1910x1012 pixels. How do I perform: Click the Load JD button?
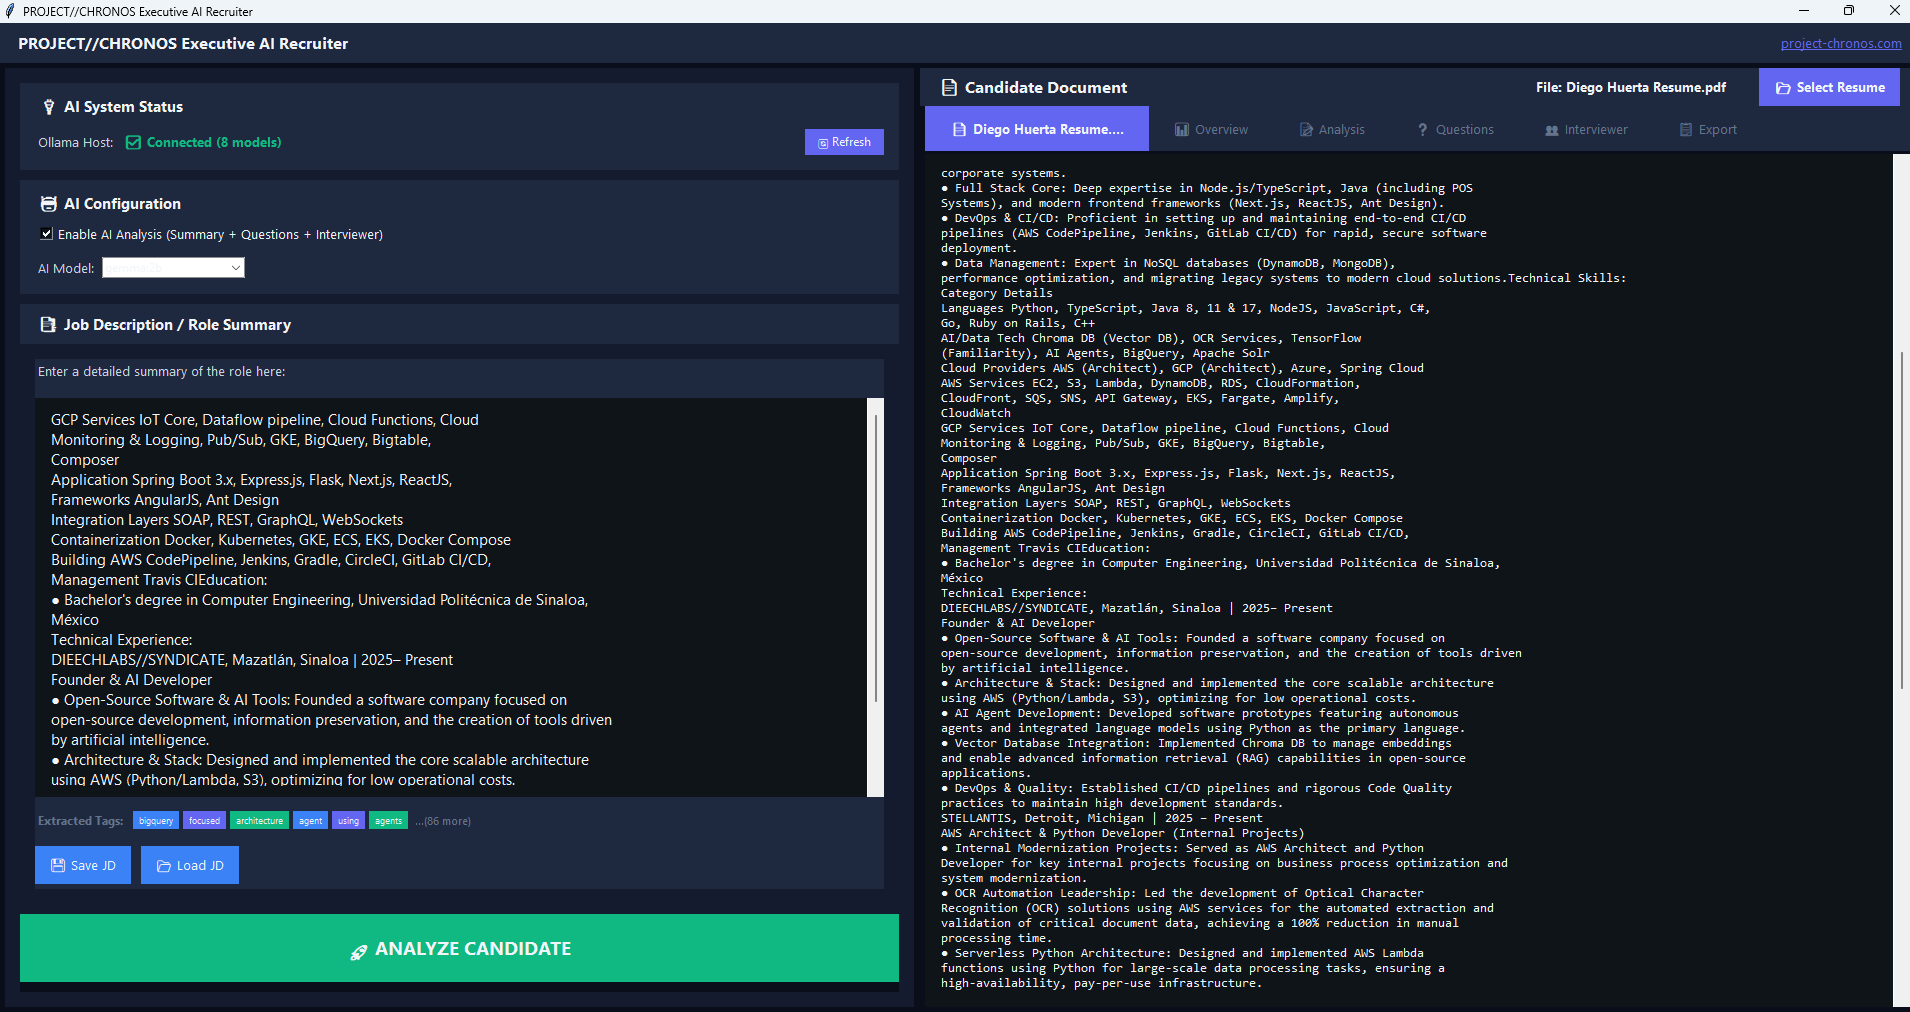(189, 864)
